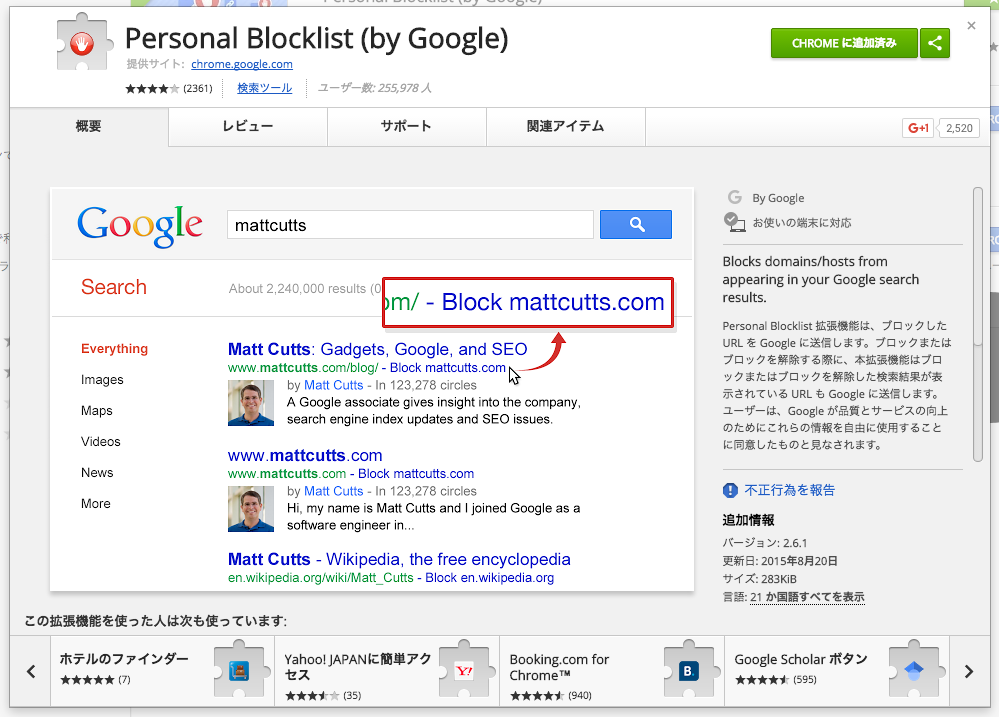Click the report abuse exclamation icon
Image resolution: width=999 pixels, height=717 pixels.
[730, 490]
